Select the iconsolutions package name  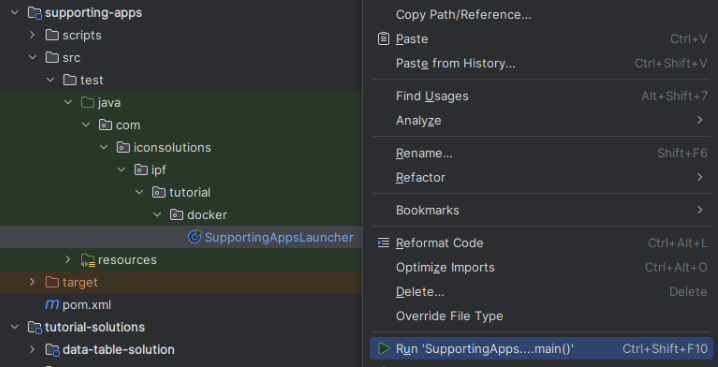pos(172,148)
